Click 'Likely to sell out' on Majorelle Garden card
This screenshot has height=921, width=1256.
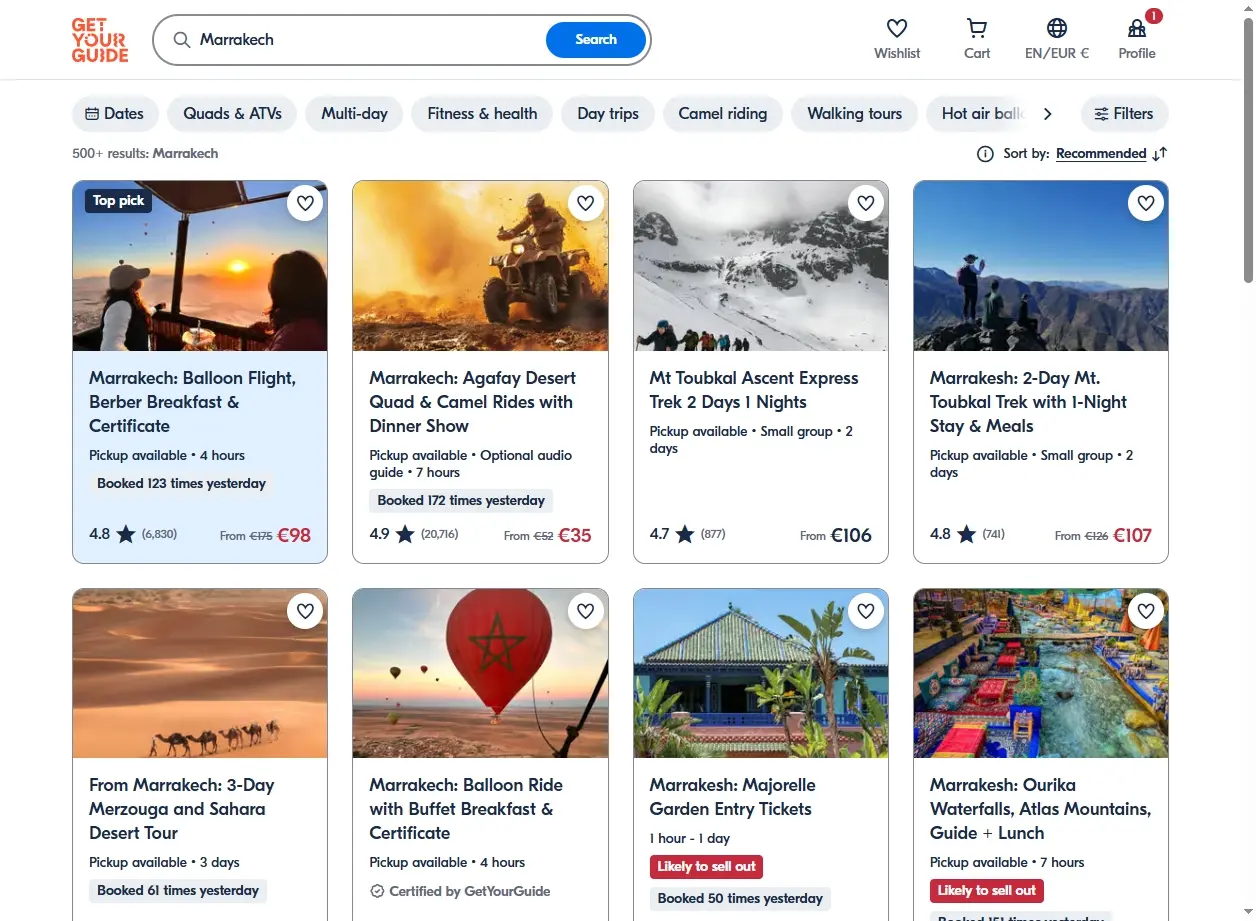[x=707, y=866]
